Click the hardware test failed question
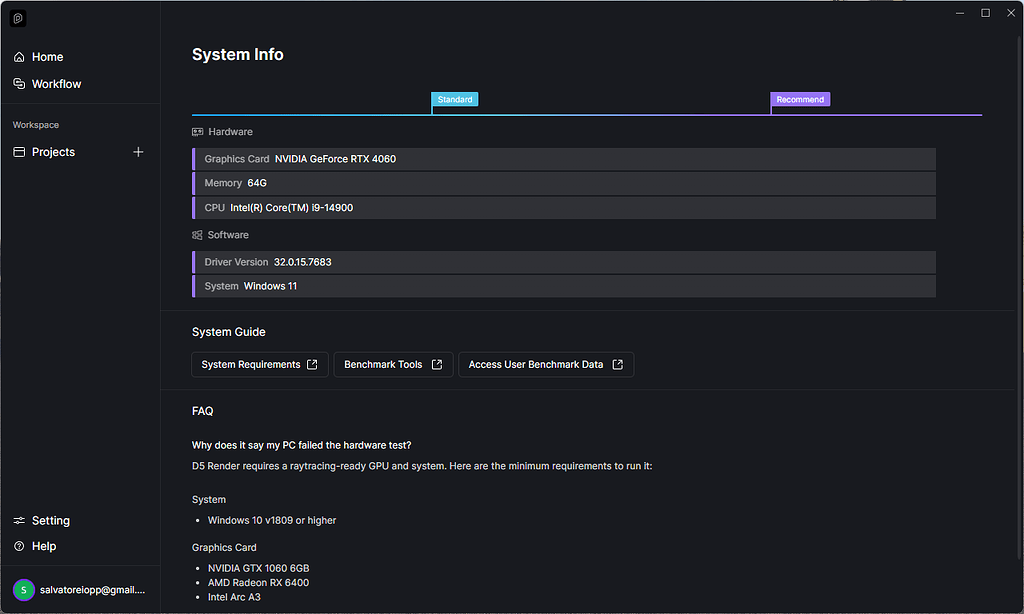This screenshot has height=614, width=1024. 302,445
